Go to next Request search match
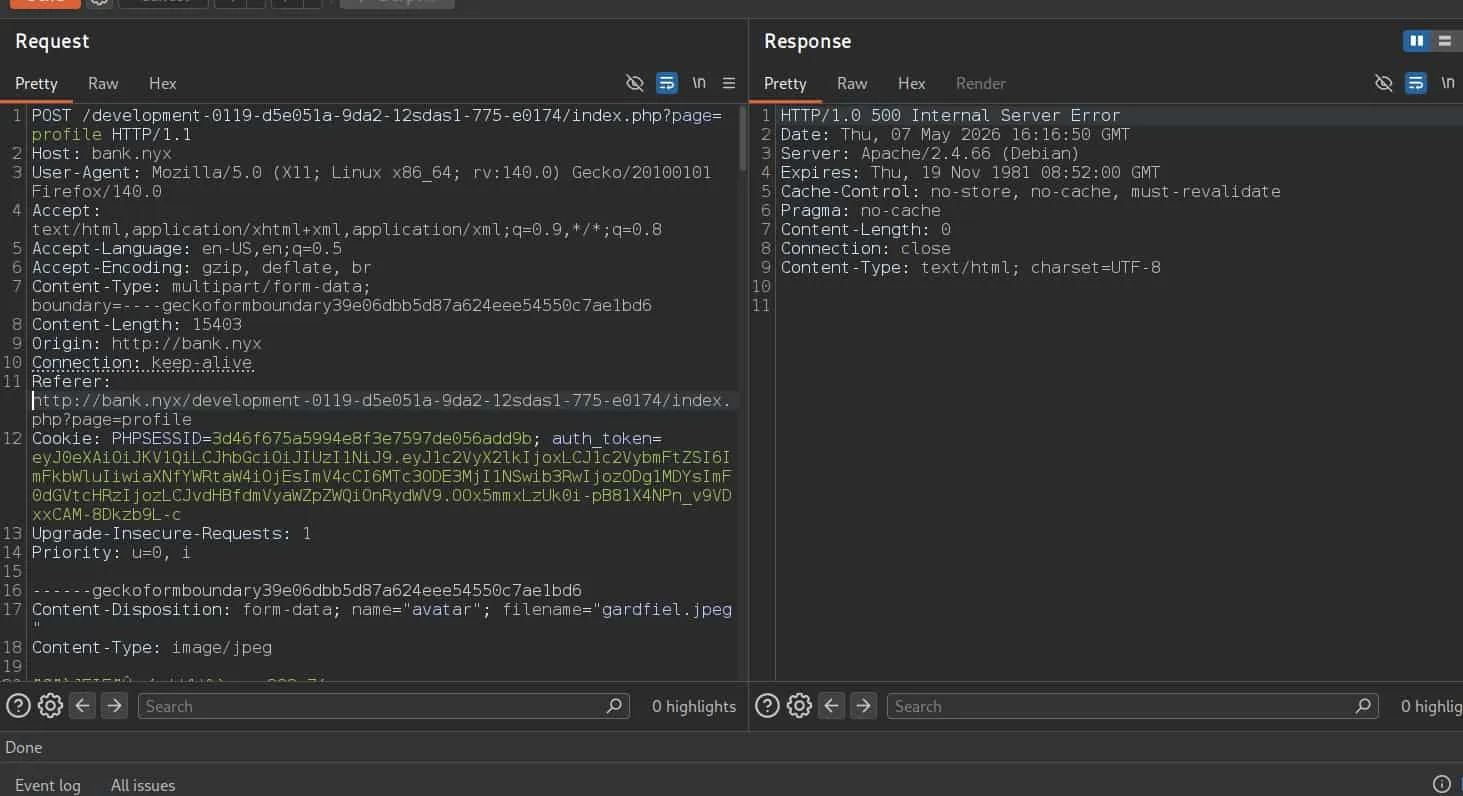This screenshot has width=1463, height=796. pos(115,706)
